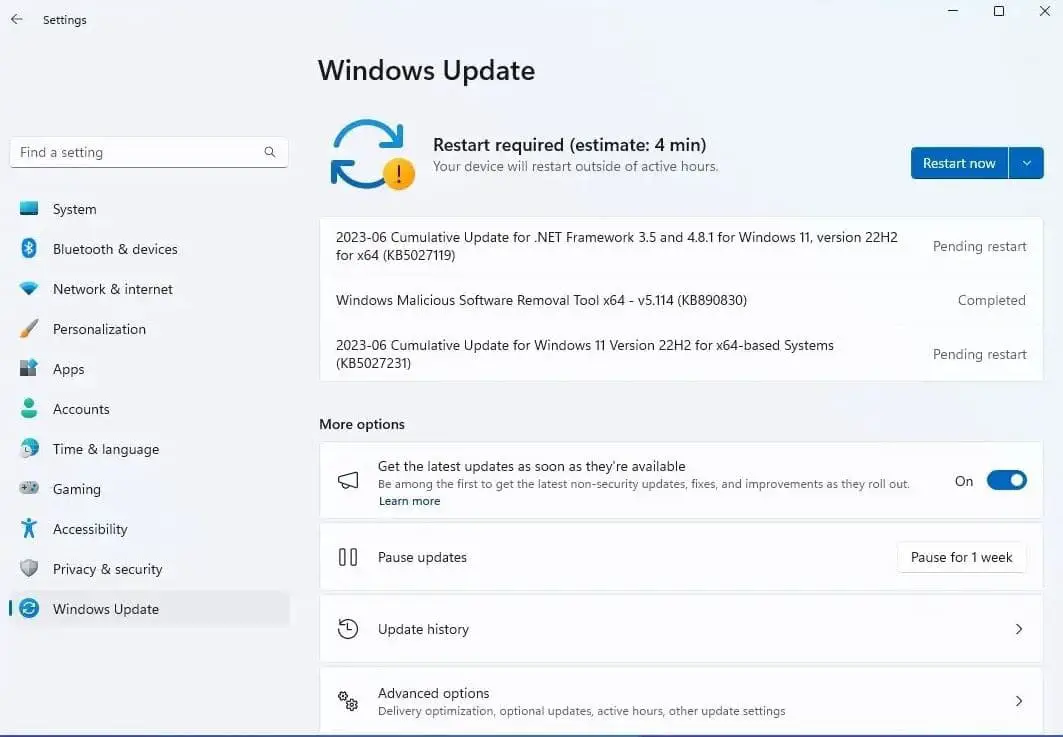Open the Accounts settings page
Viewport: 1063px width, 737px height.
tap(81, 409)
